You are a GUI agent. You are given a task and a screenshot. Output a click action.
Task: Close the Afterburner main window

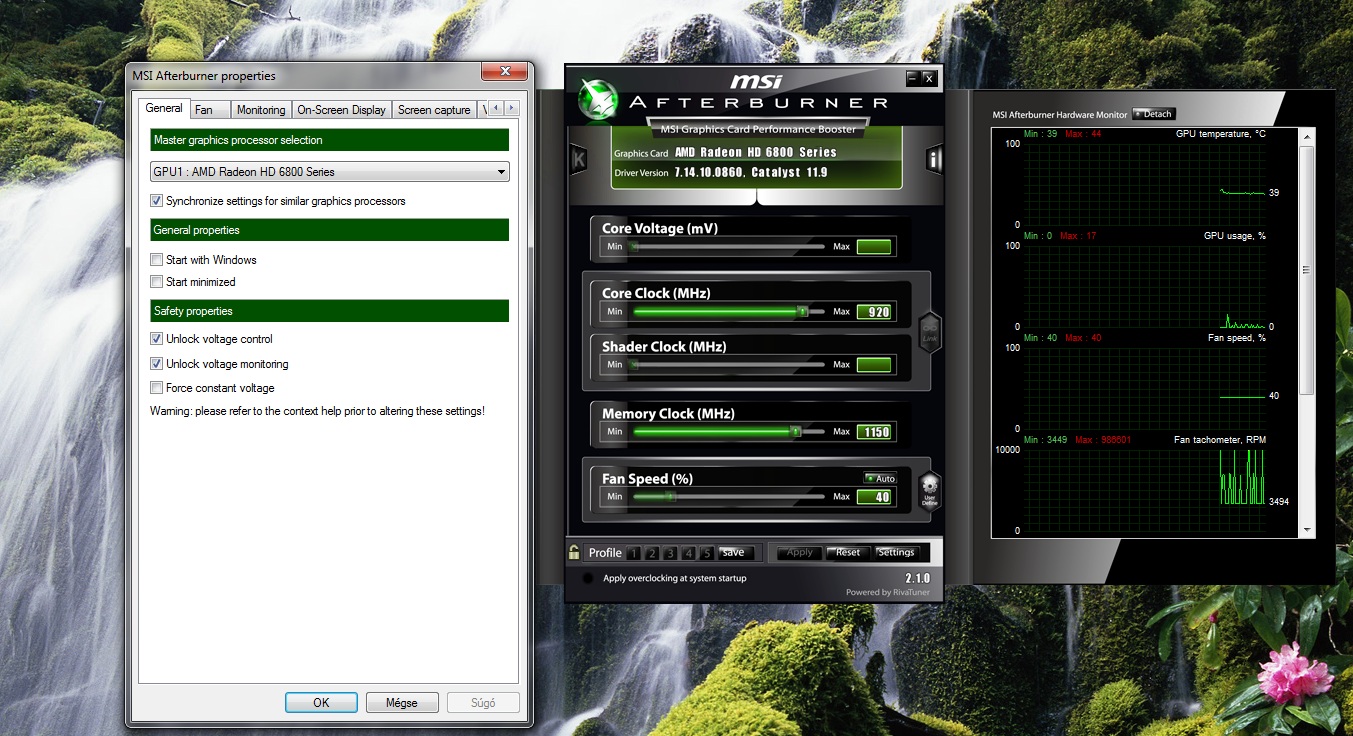coord(928,78)
